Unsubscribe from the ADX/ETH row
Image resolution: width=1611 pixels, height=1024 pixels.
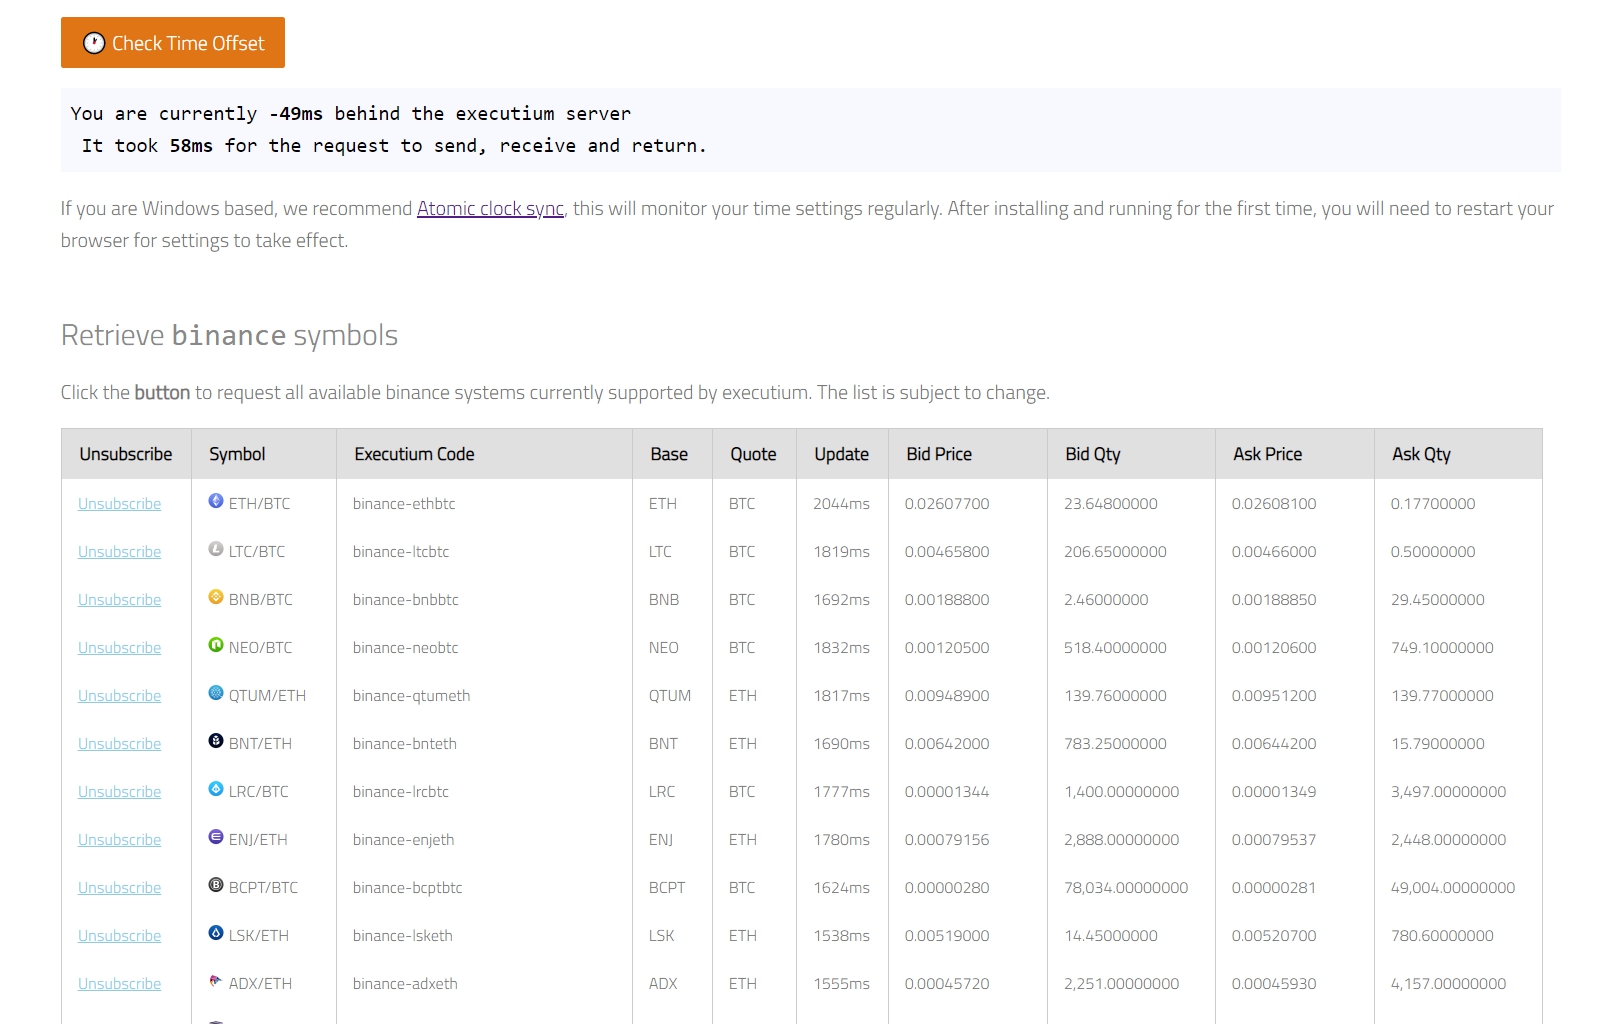tap(120, 984)
